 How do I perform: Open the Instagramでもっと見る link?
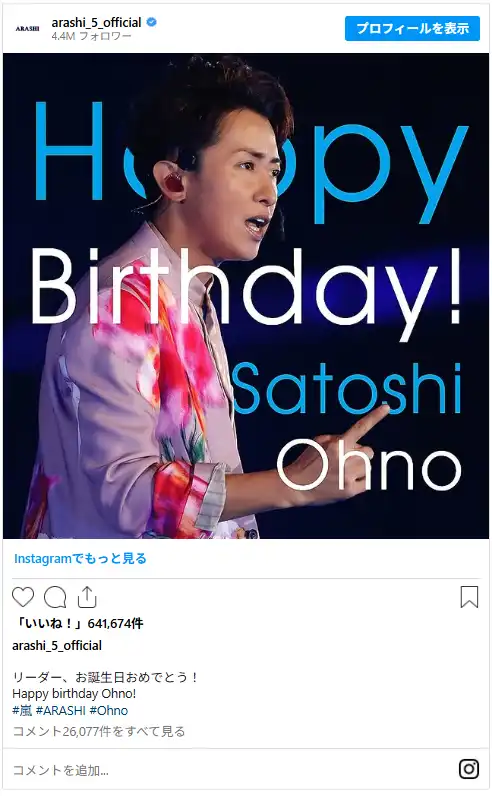[80, 558]
